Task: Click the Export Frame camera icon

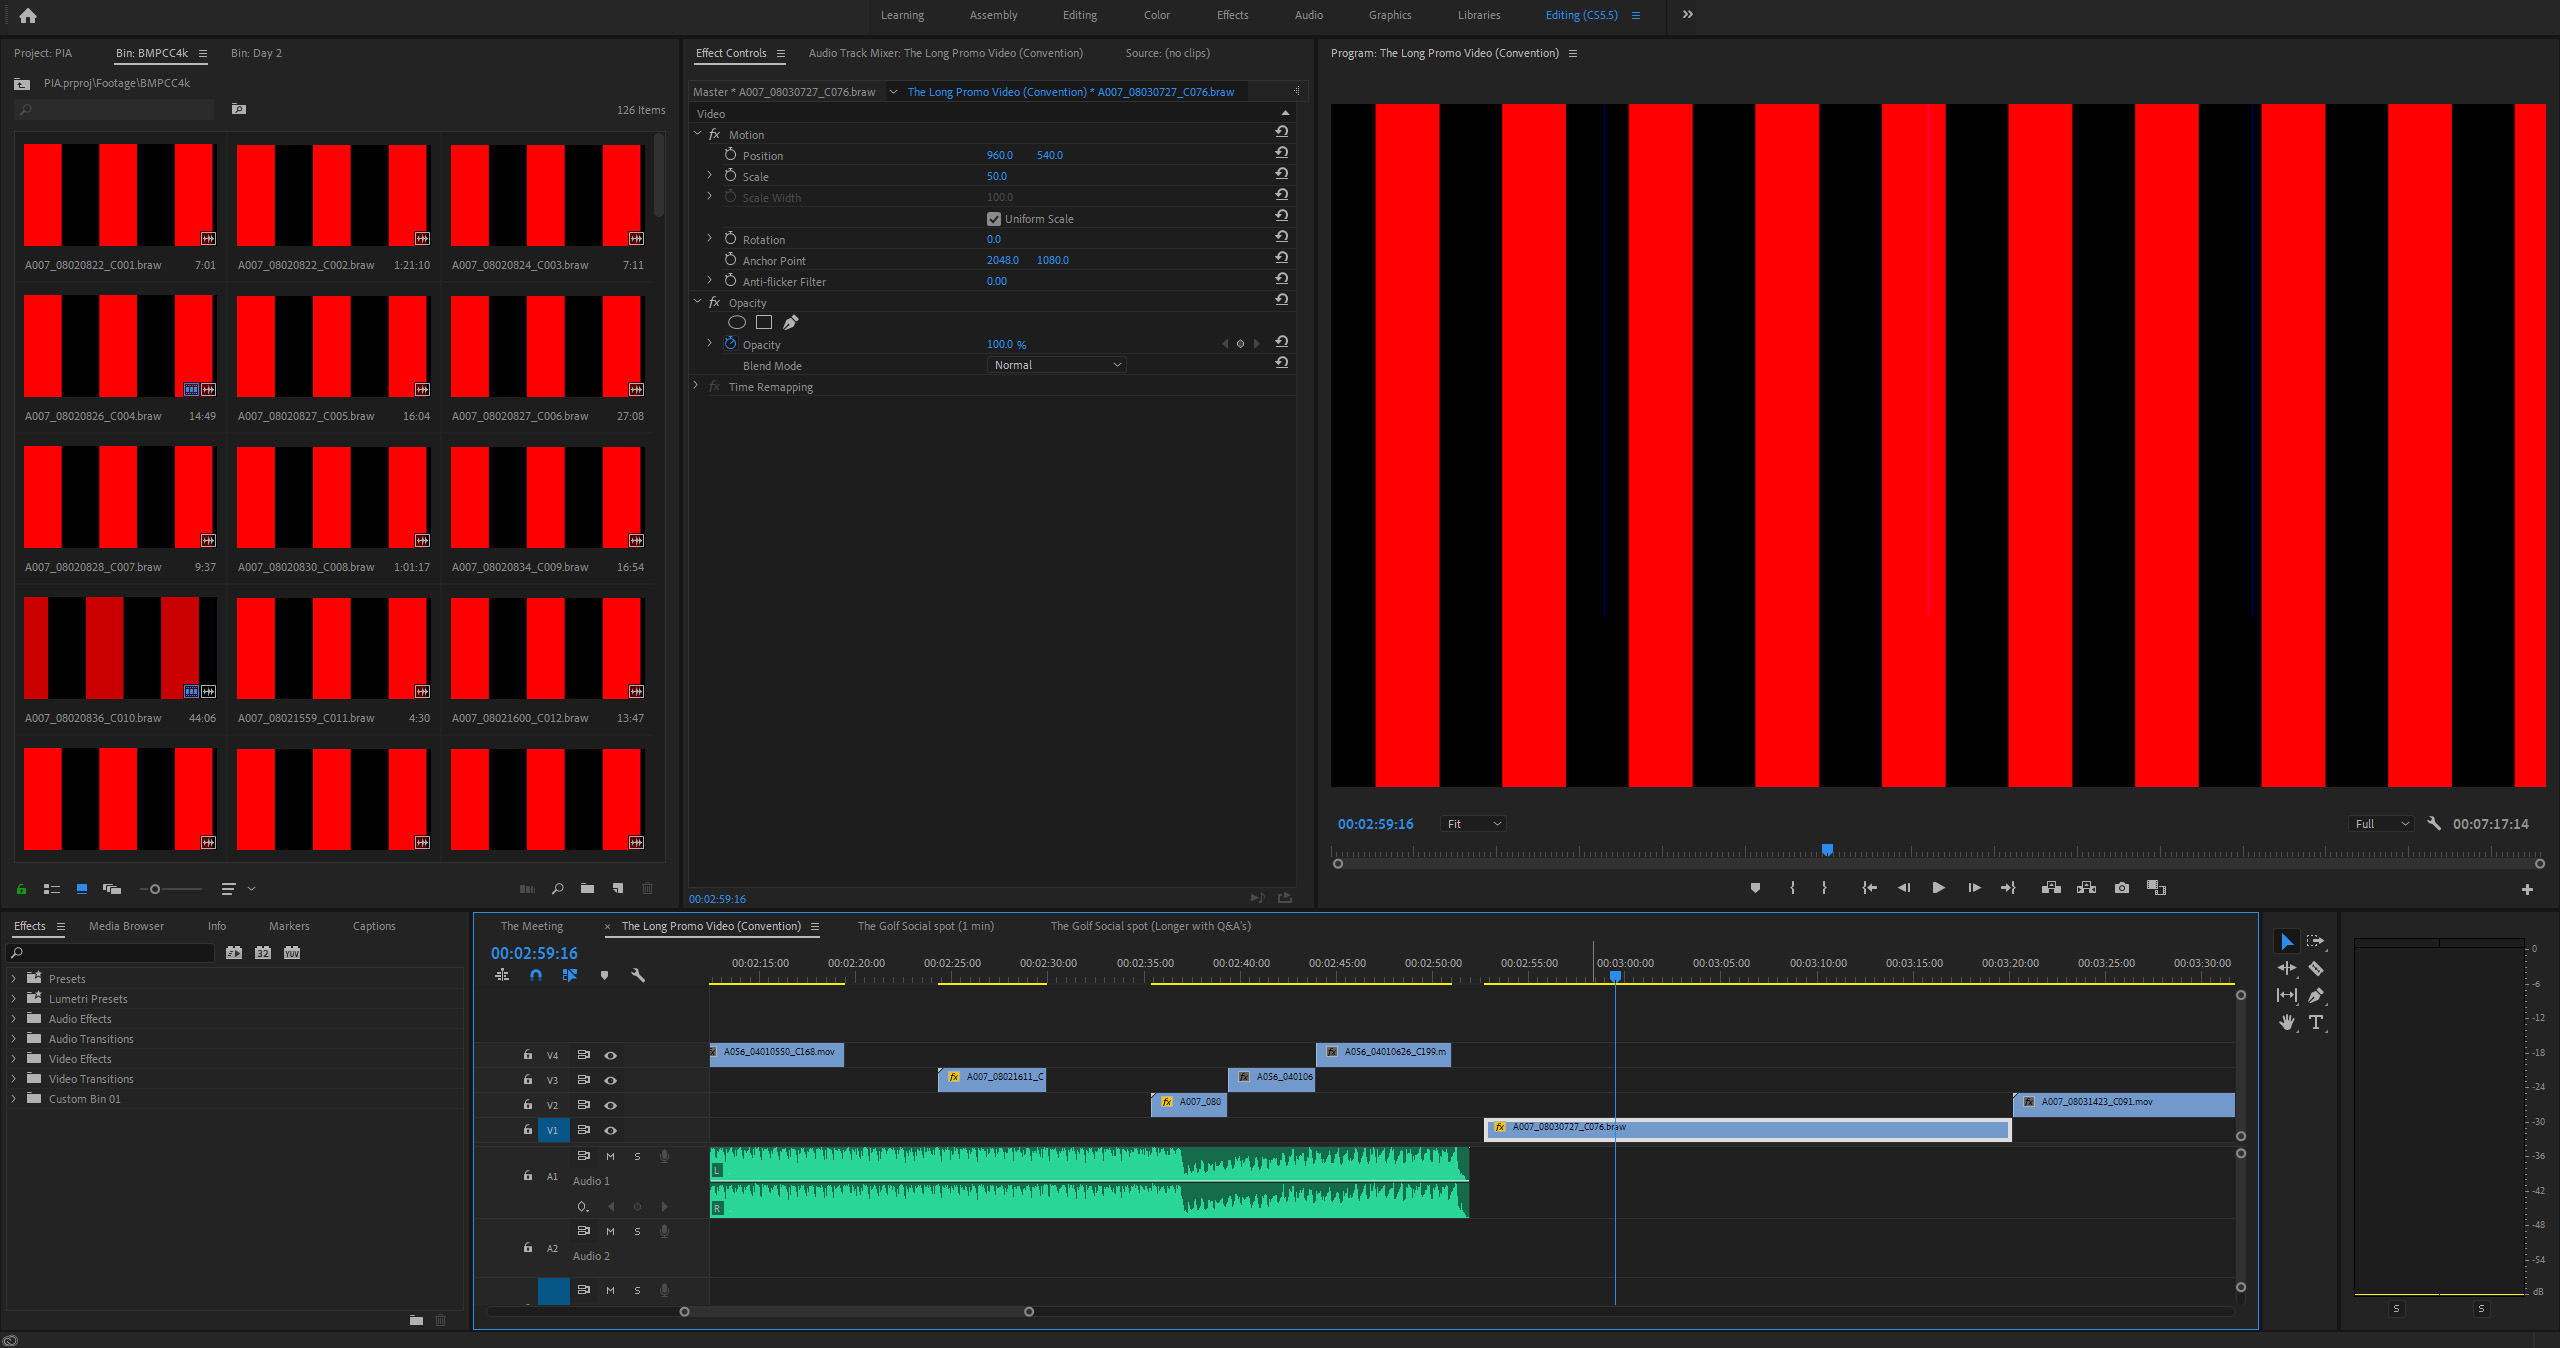Action: pos(2122,888)
